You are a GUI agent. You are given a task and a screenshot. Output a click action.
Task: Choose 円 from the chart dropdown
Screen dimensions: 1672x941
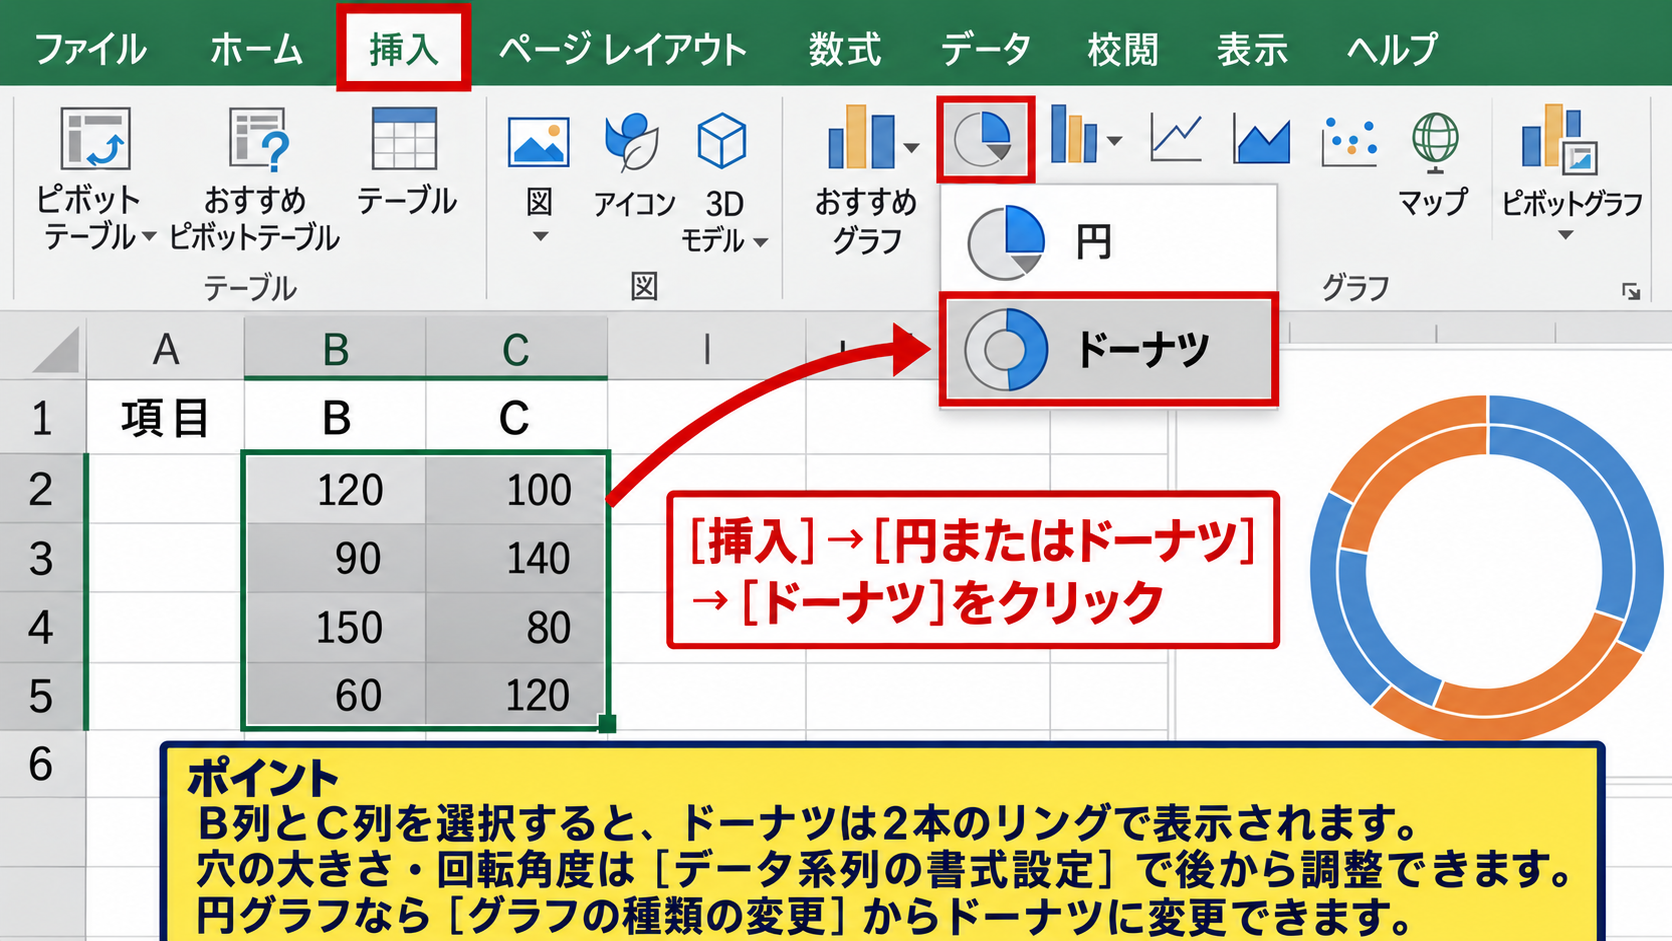coord(1108,241)
